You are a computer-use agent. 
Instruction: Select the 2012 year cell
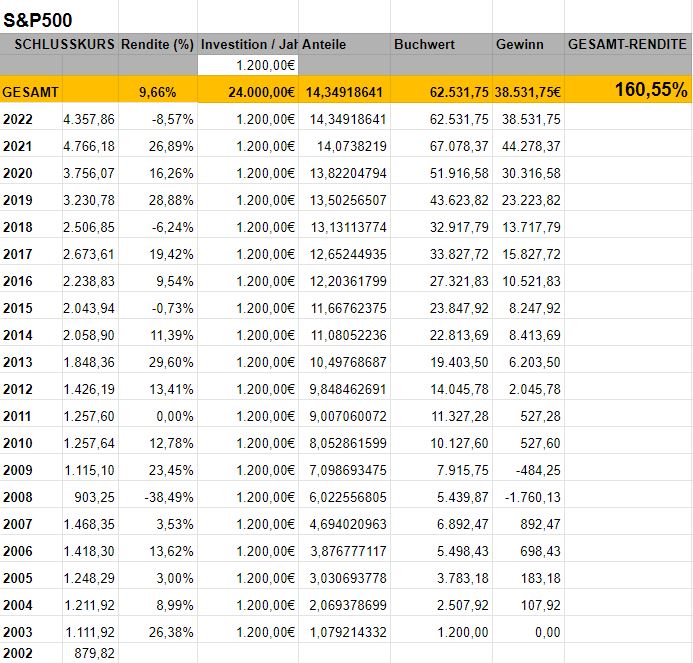tap(18, 389)
